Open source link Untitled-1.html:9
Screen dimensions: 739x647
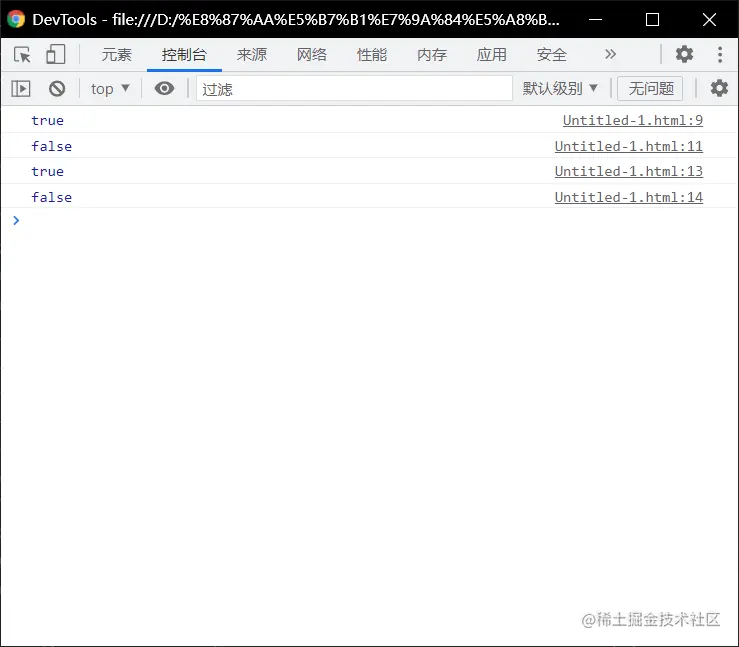tap(633, 121)
